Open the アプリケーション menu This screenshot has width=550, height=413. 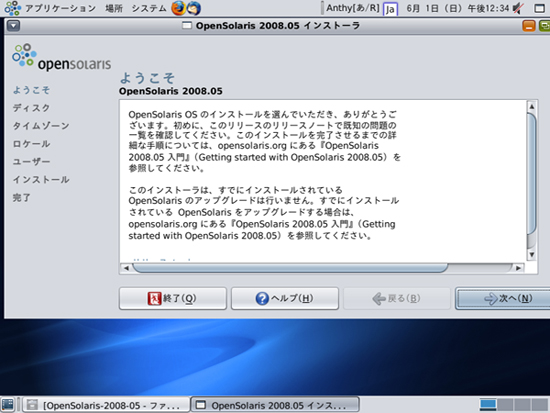pos(60,8)
